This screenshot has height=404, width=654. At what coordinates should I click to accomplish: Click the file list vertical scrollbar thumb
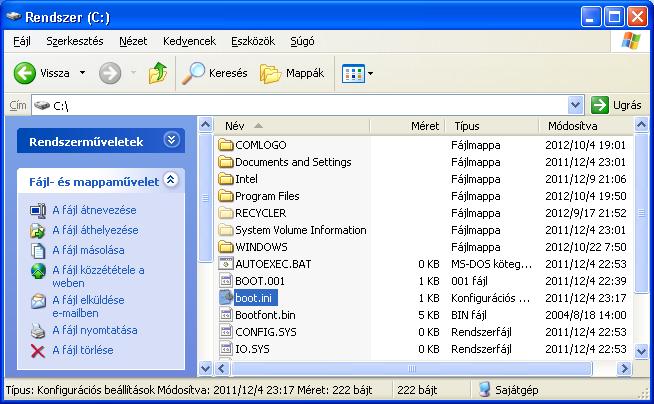click(x=641, y=213)
